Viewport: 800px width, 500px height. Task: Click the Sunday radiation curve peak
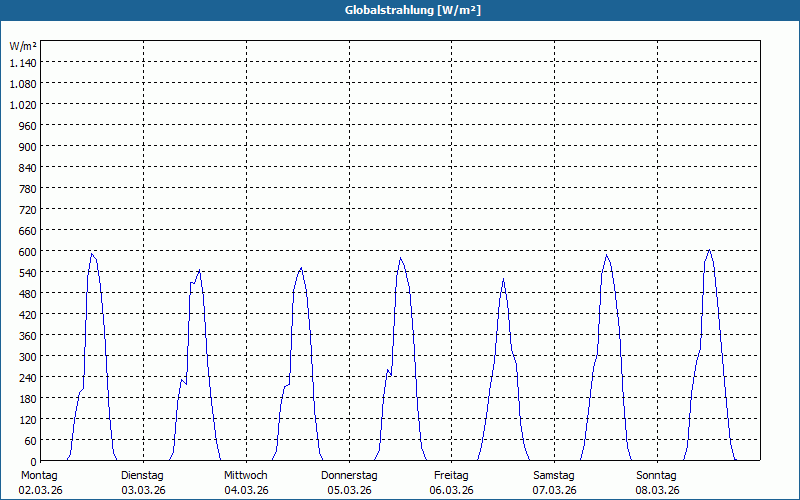[x=709, y=249]
